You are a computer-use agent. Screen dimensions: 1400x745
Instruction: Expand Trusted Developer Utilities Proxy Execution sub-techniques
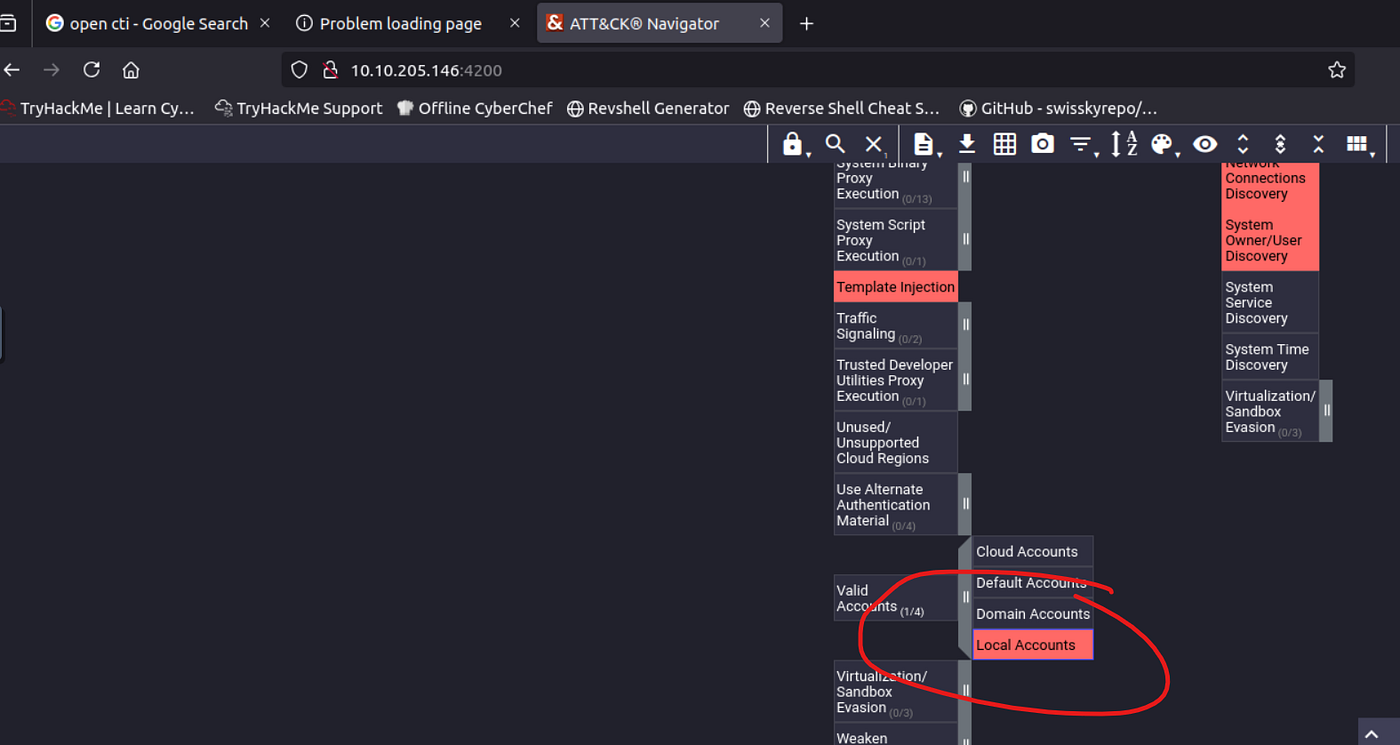pos(965,380)
